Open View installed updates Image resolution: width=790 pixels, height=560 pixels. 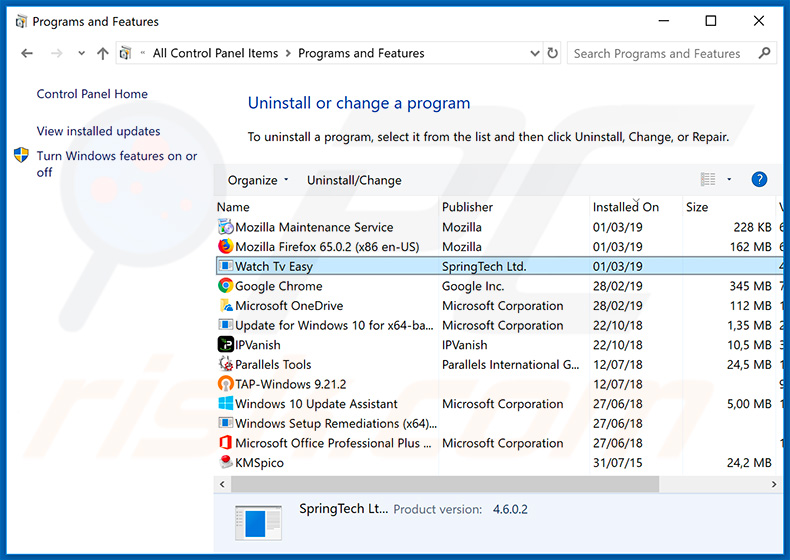pos(98,131)
